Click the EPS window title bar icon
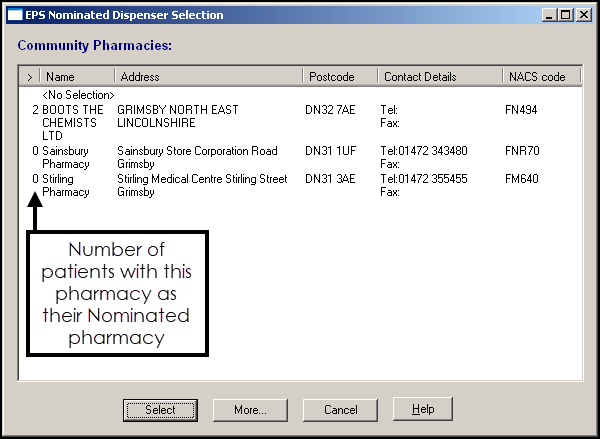600x439 pixels. click(x=14, y=15)
